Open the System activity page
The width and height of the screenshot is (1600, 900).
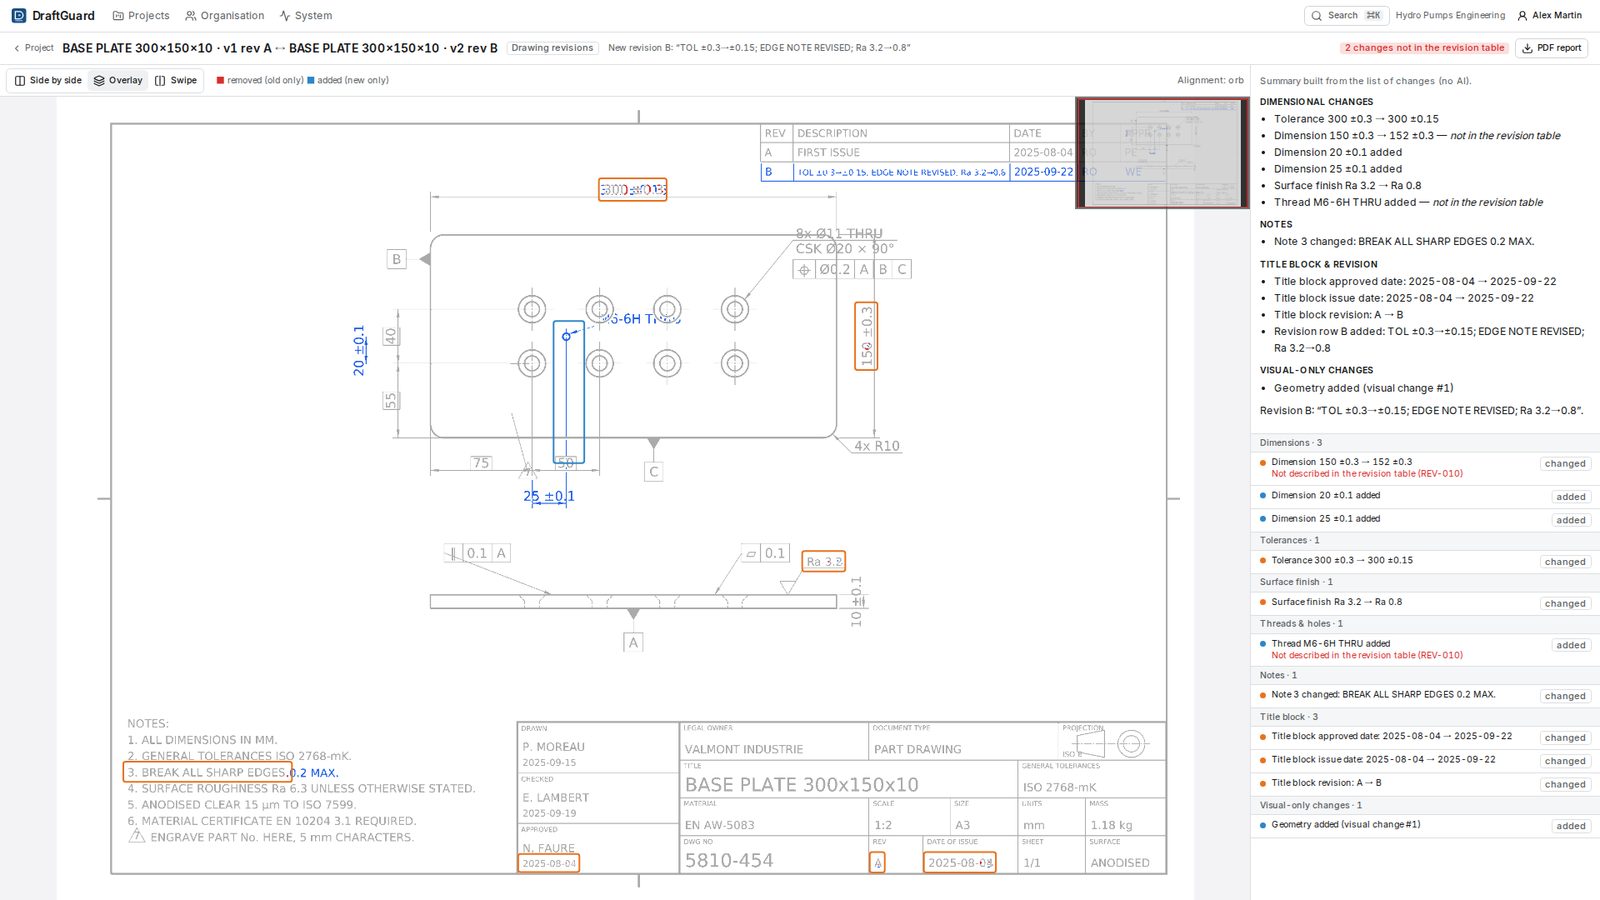pyautogui.click(x=305, y=15)
